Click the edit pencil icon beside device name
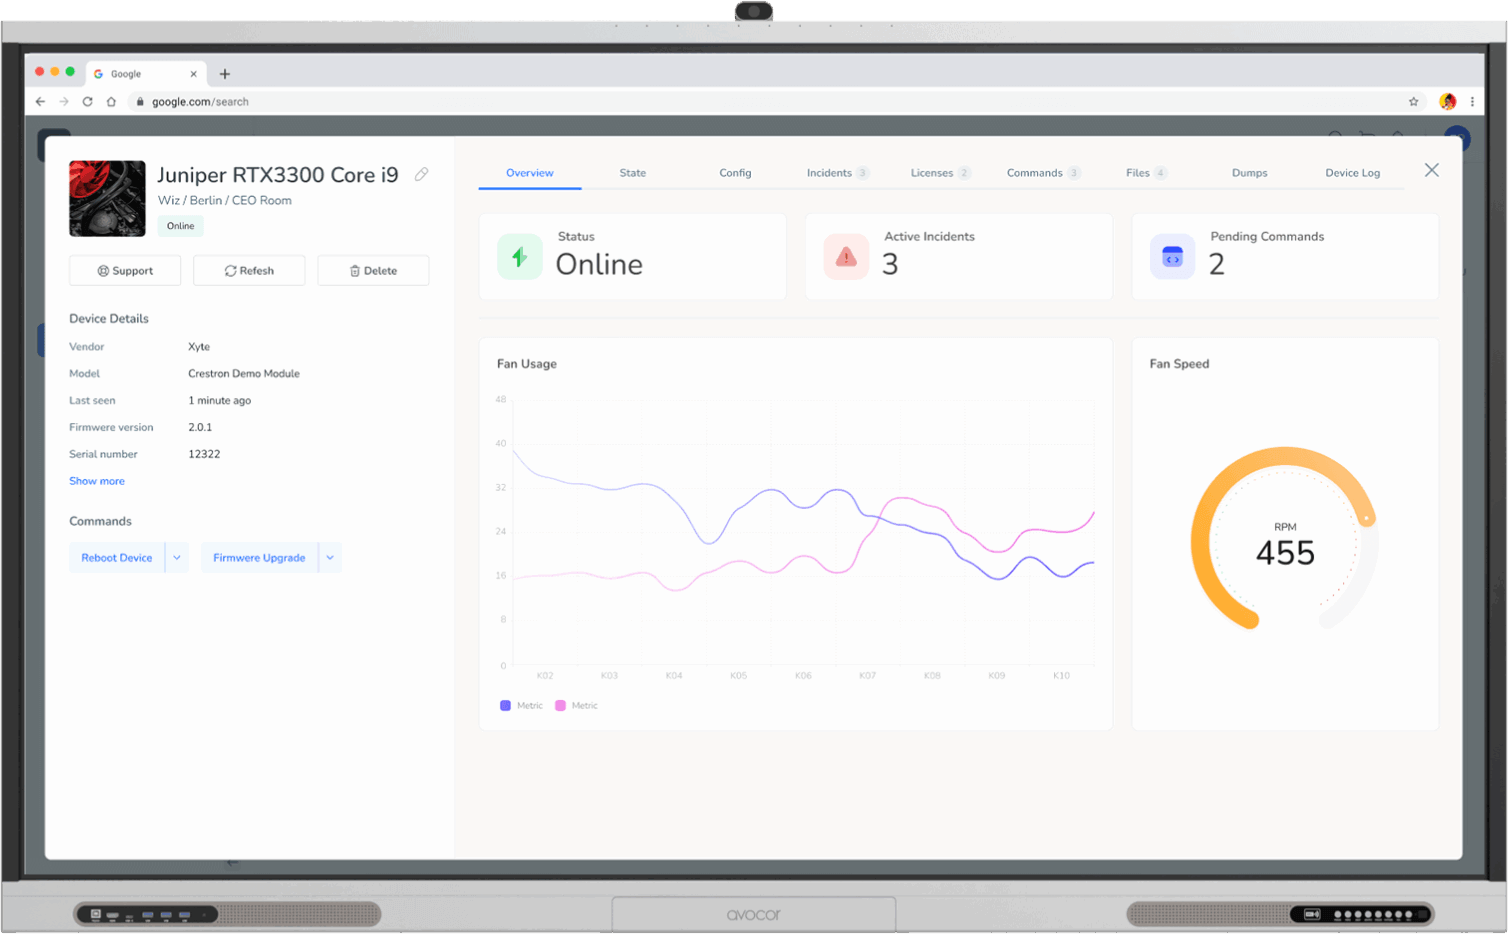 [x=422, y=174]
